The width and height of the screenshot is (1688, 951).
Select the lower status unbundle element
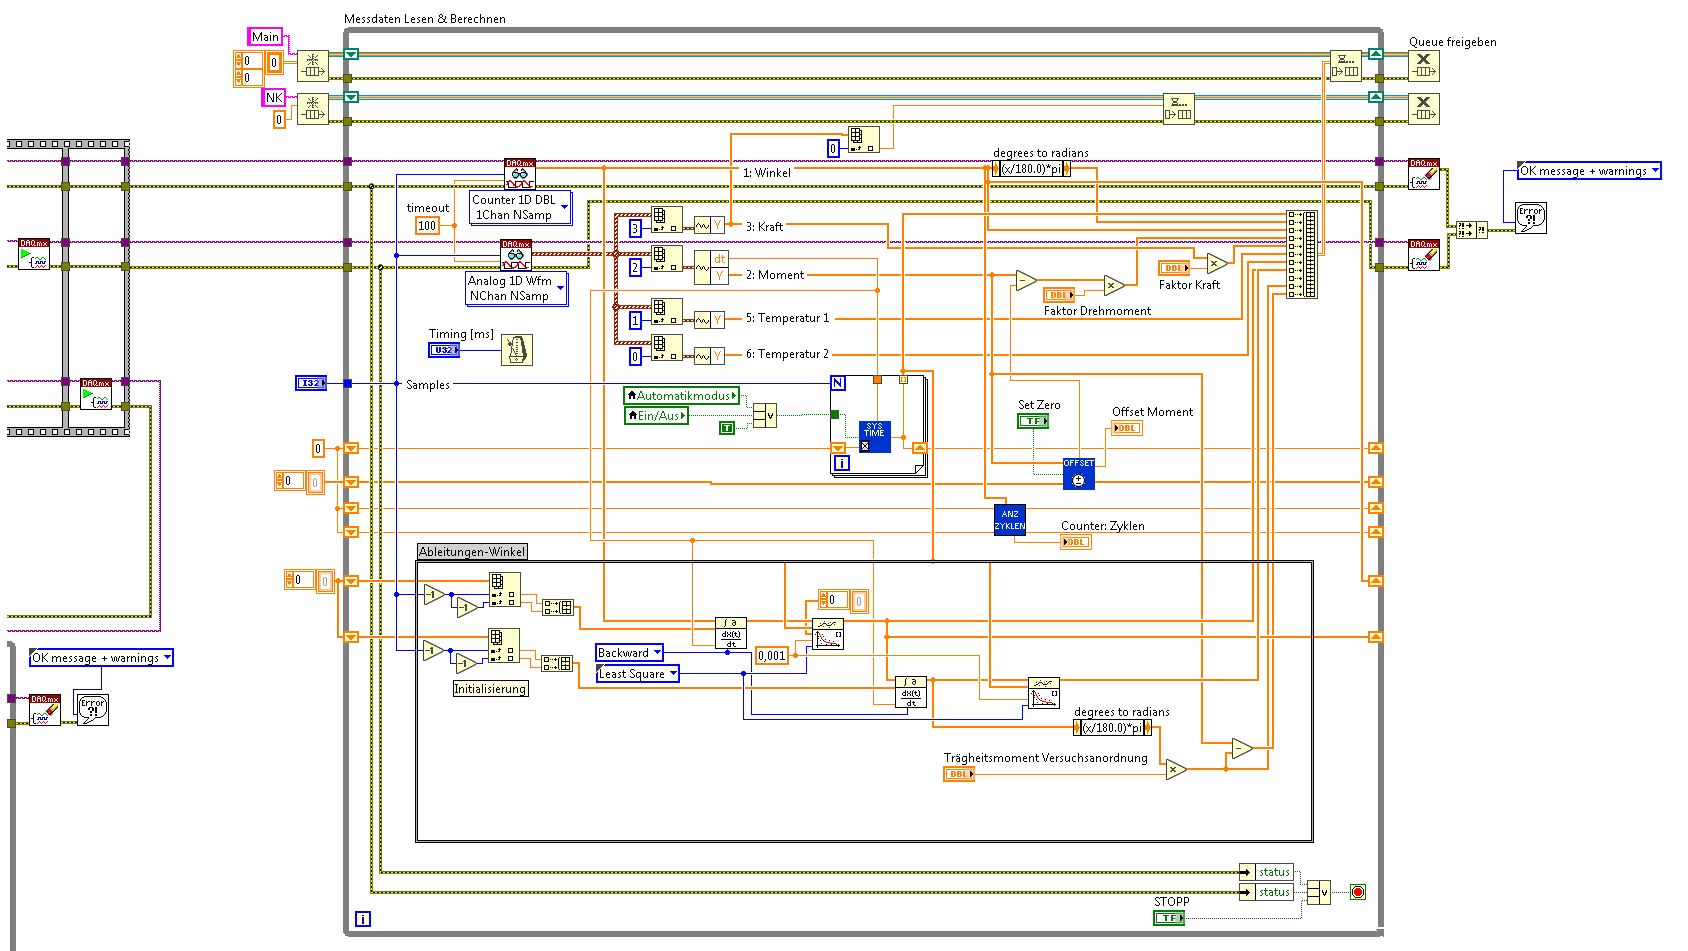click(1266, 892)
